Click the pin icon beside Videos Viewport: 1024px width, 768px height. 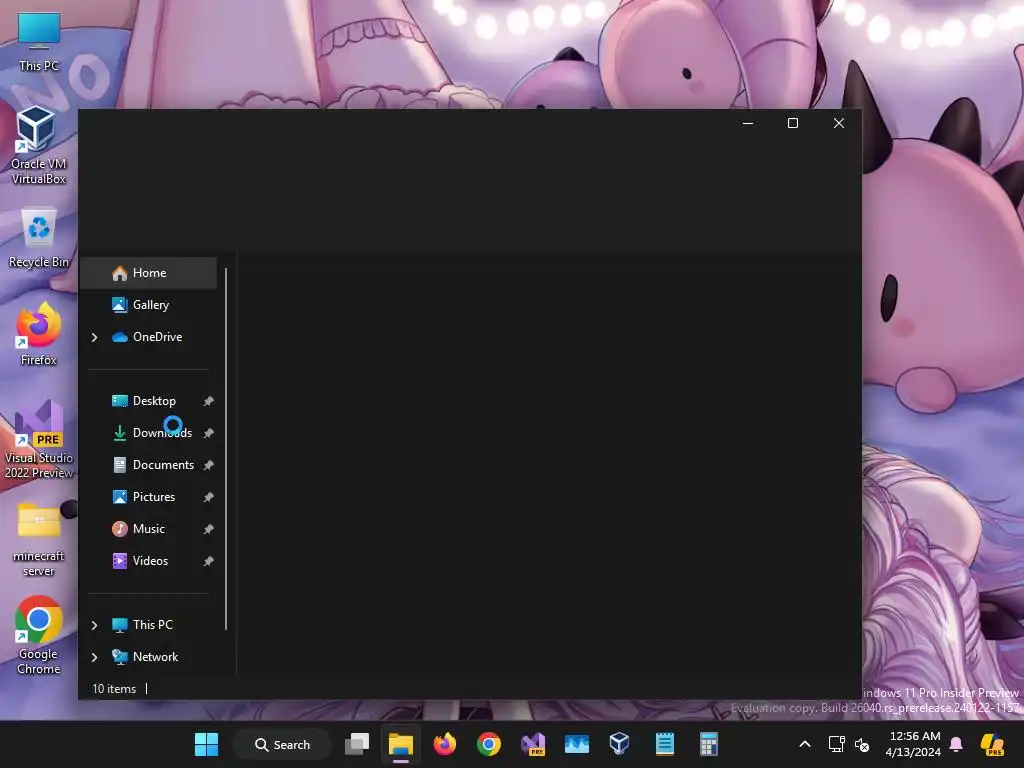[208, 561]
